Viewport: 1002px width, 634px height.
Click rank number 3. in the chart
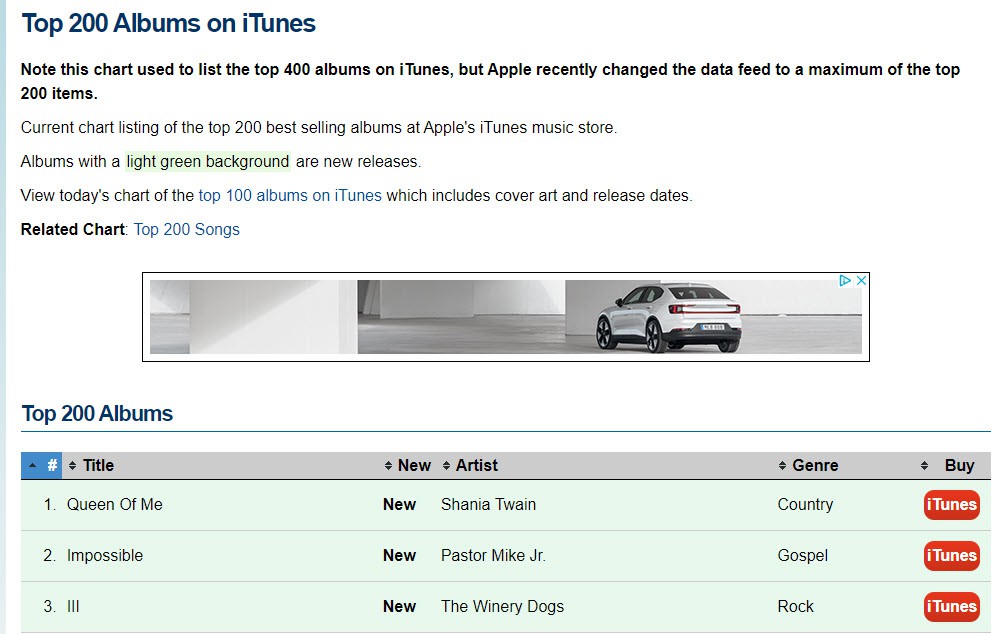50,607
